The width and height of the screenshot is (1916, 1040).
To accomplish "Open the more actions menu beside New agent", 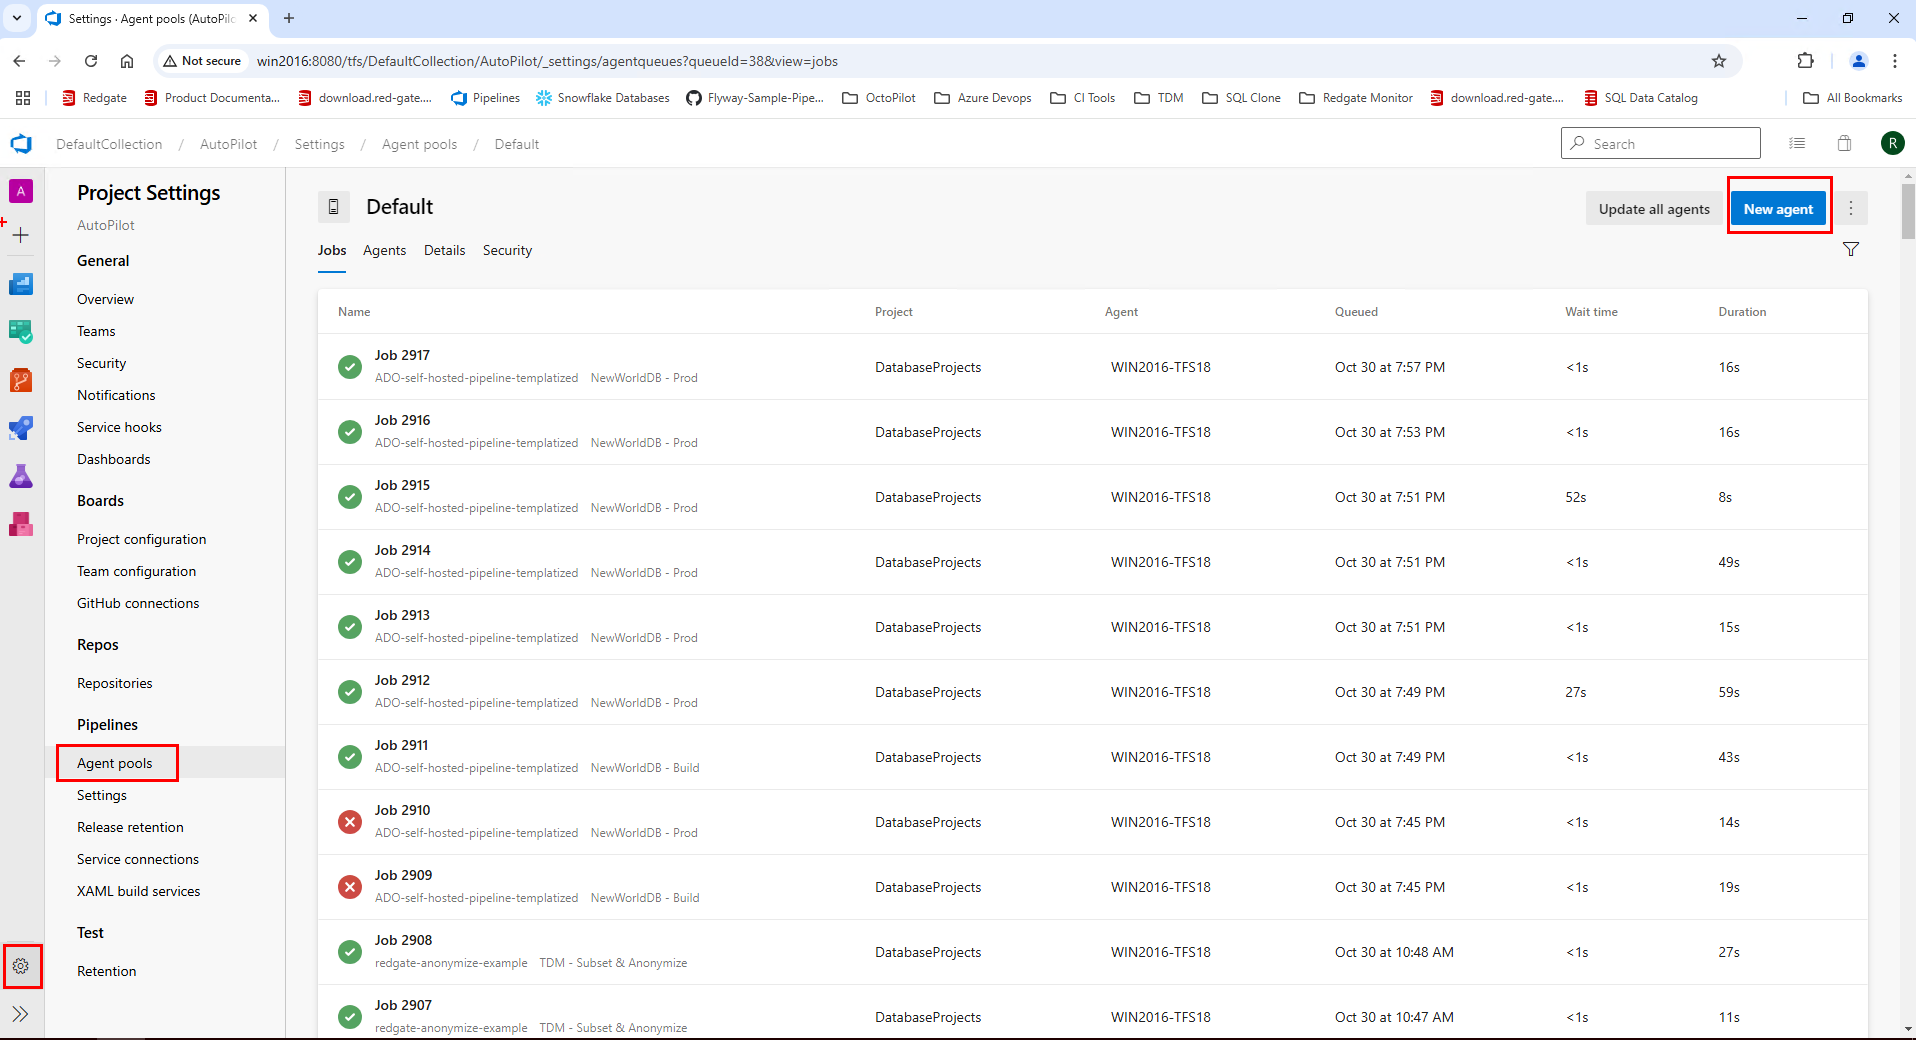I will point(1851,208).
